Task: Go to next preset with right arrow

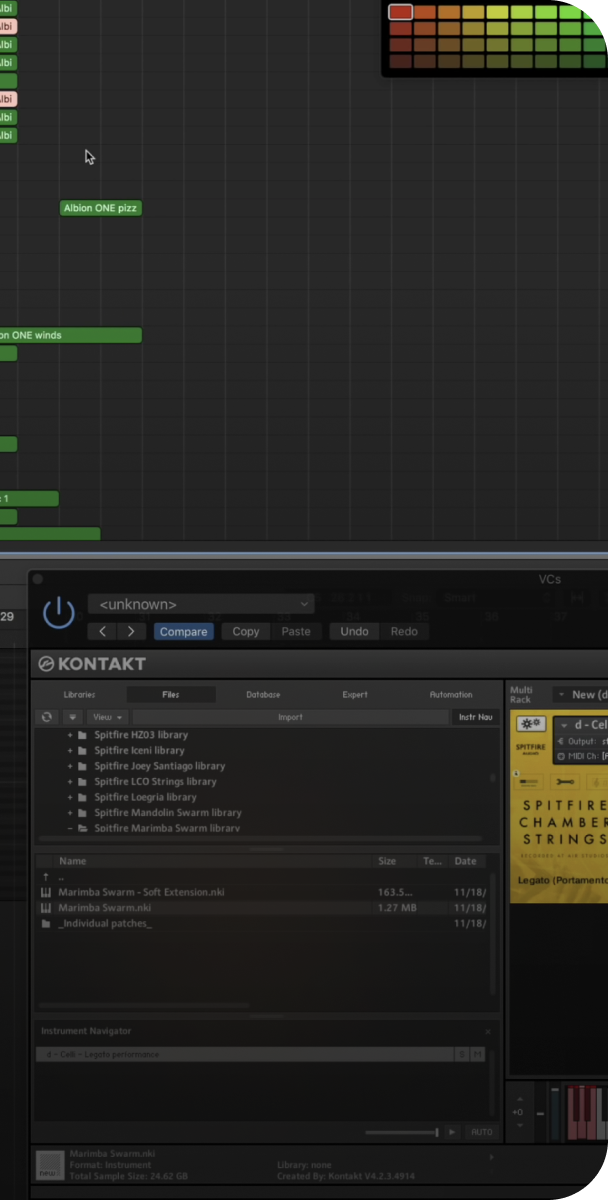Action: click(x=132, y=631)
